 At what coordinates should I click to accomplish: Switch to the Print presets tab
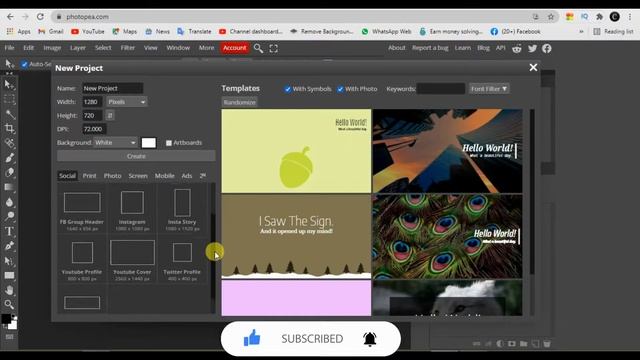[89, 176]
